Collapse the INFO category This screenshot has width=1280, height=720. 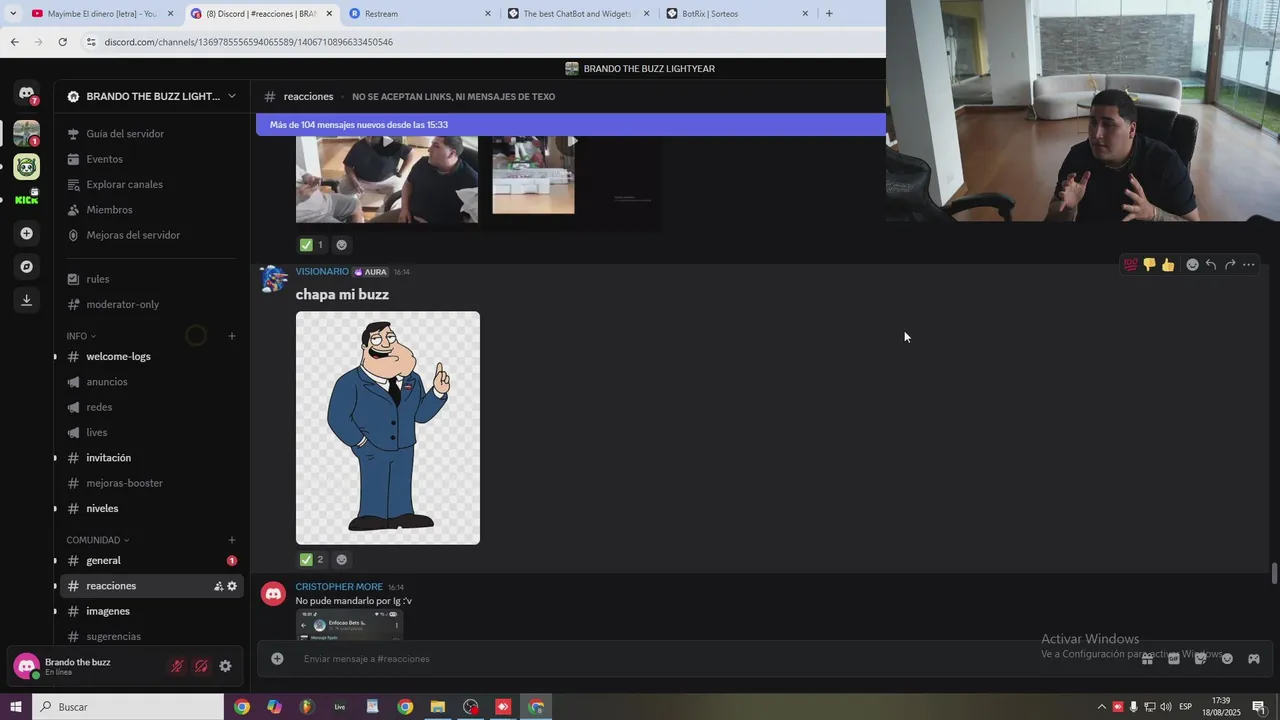pos(82,336)
